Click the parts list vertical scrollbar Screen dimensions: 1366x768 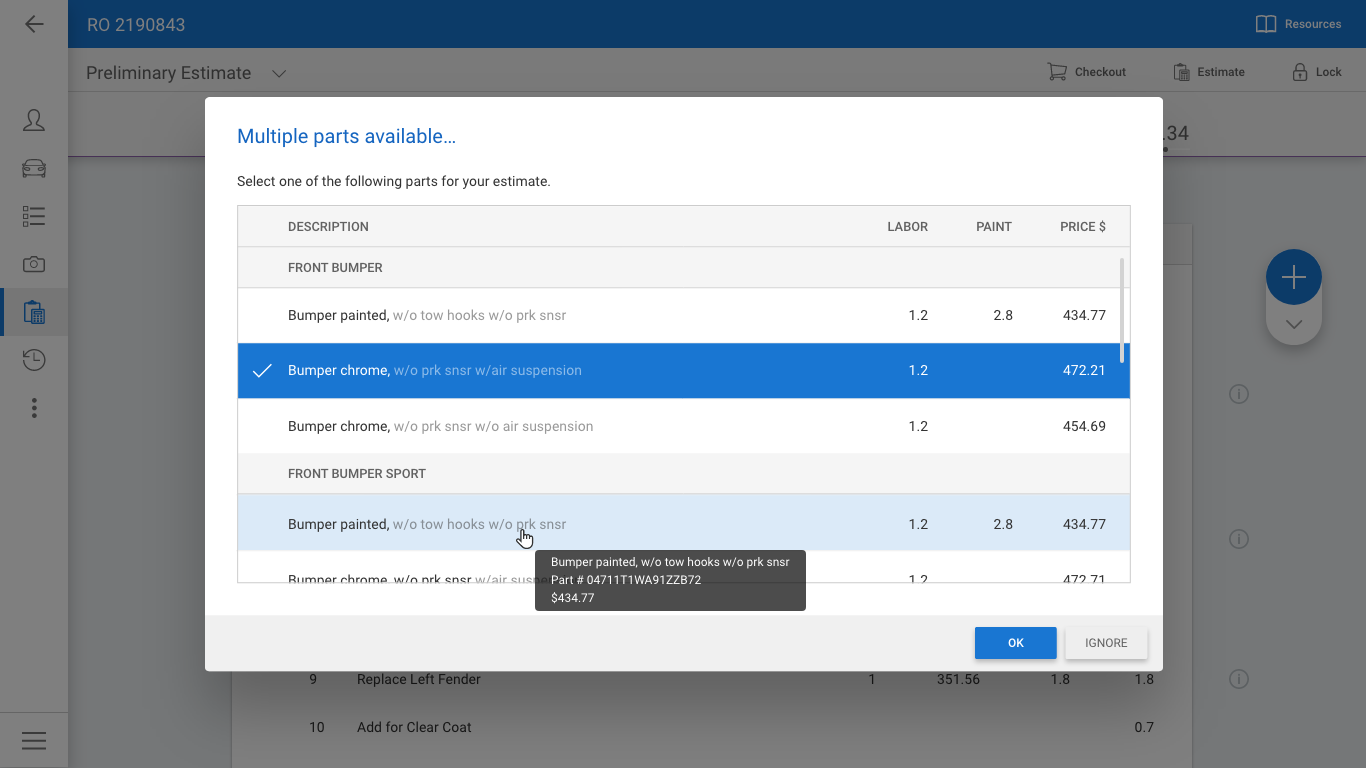[x=1122, y=310]
